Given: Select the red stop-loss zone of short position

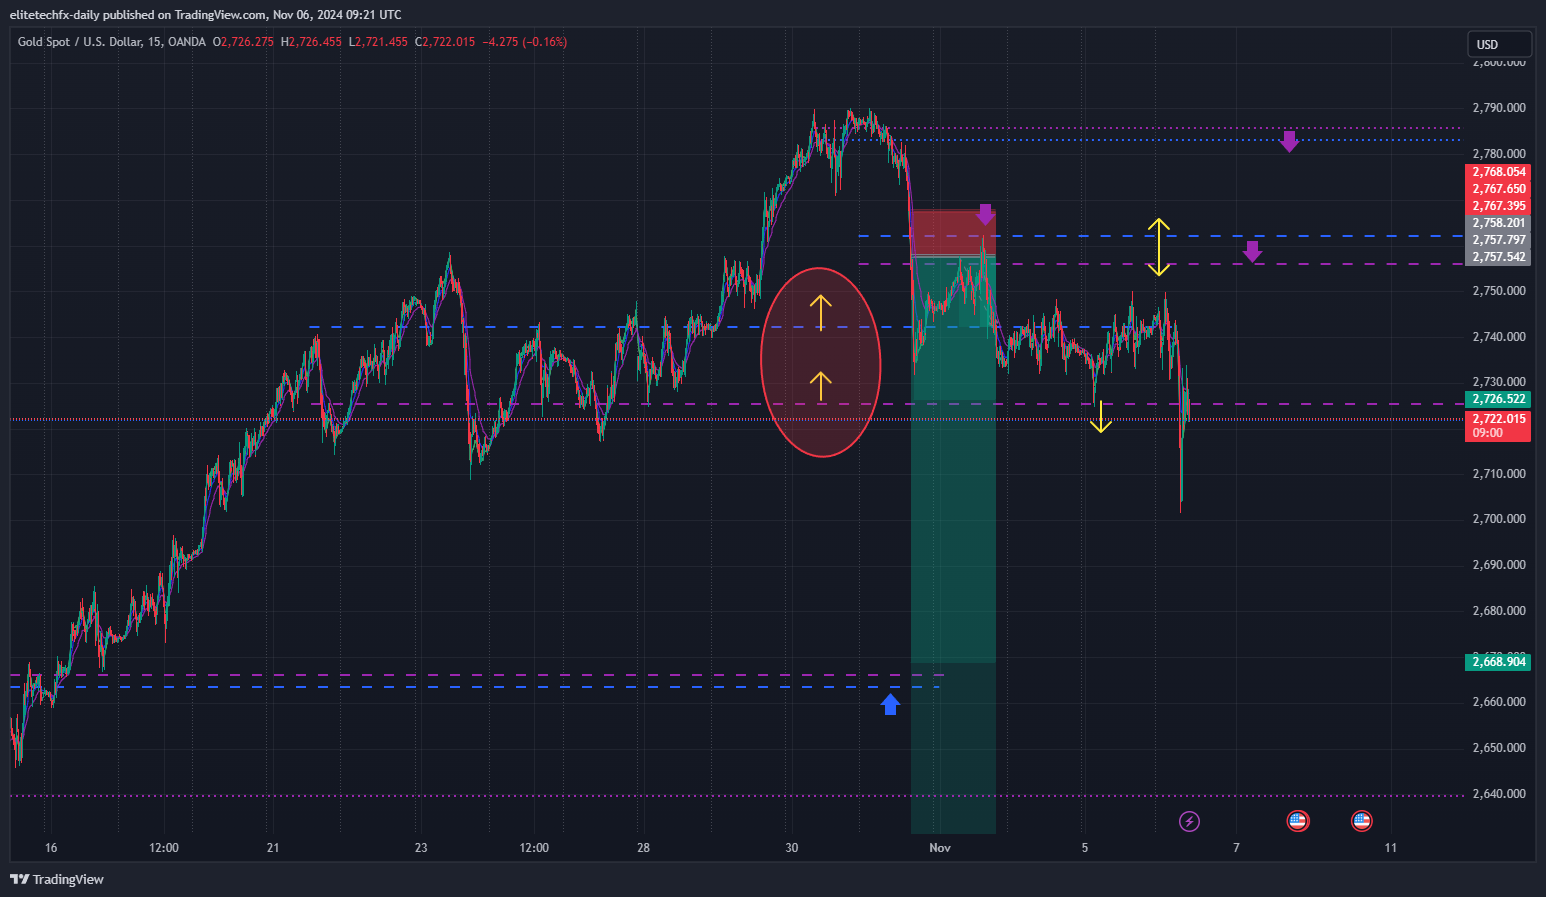Looking at the screenshot, I should [x=953, y=233].
